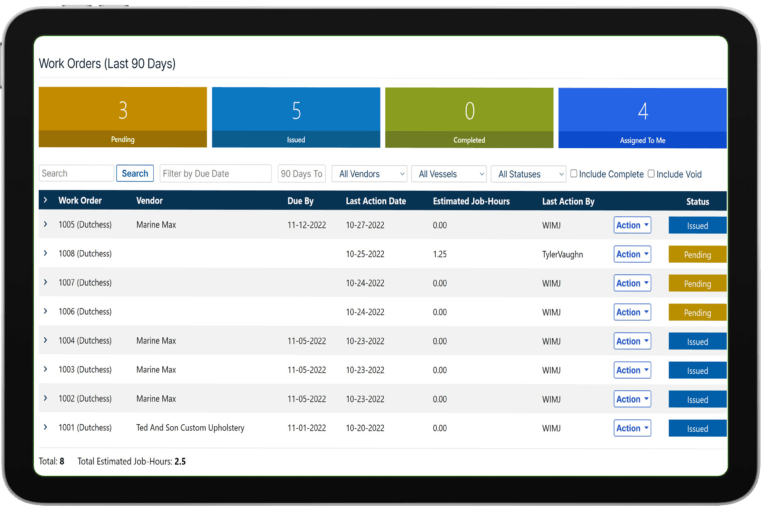Open the All Vendors dropdown
768x515 pixels.
370,174
